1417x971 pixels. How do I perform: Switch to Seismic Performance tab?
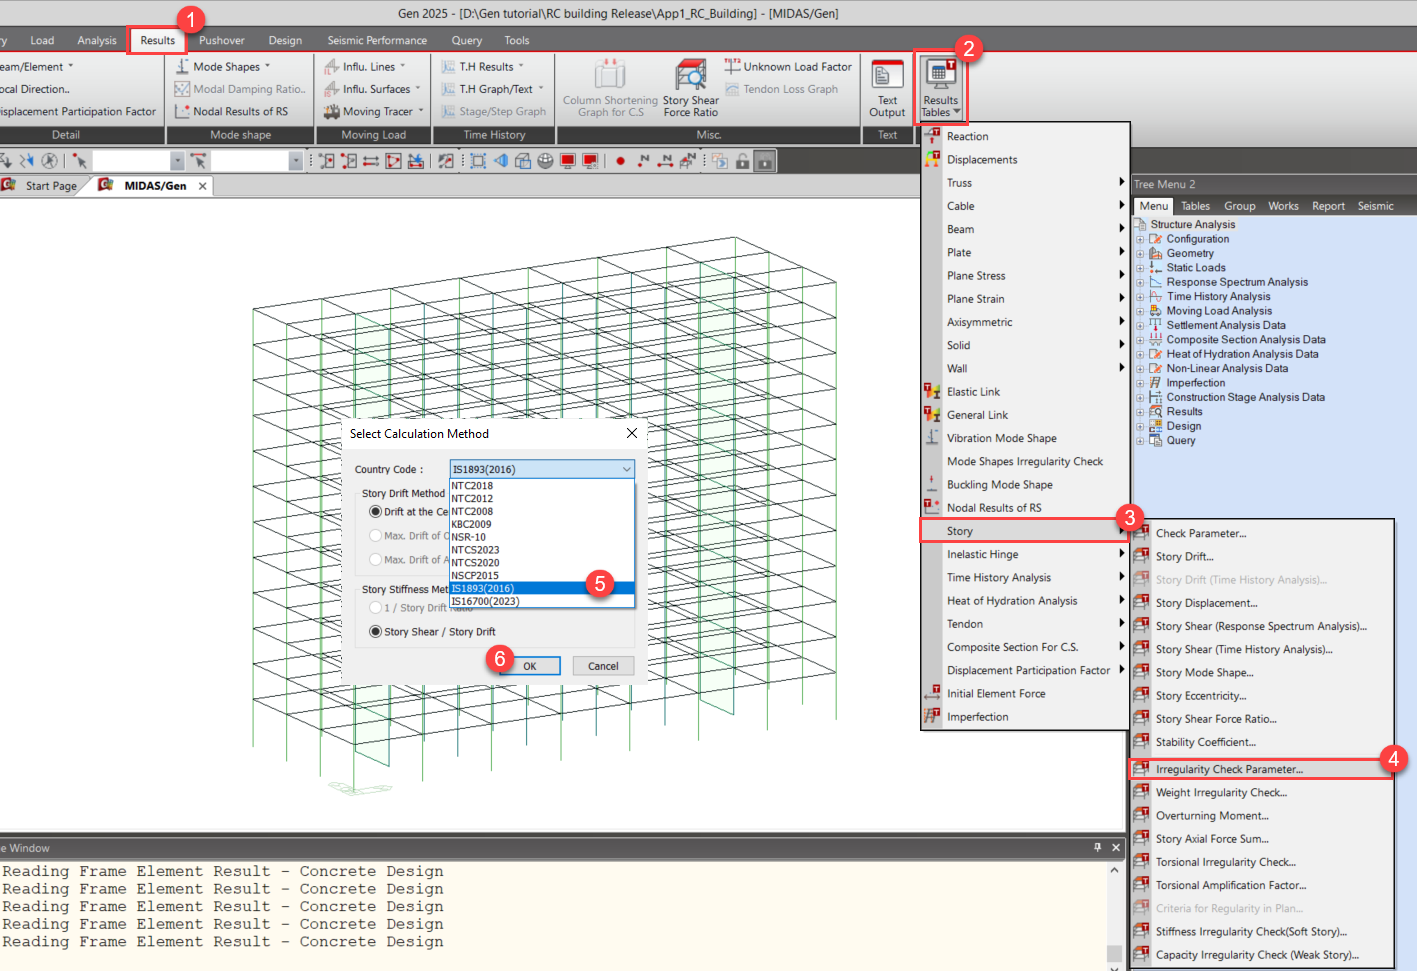[x=377, y=40]
